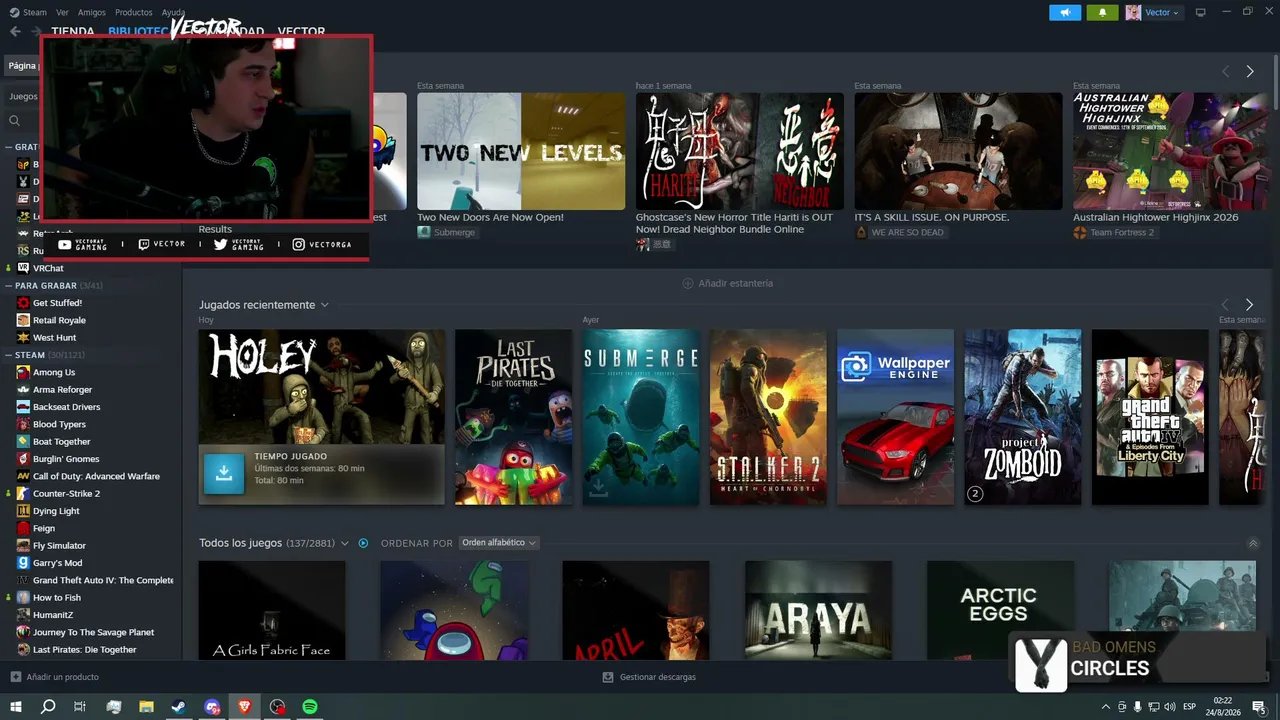The width and height of the screenshot is (1280, 720).
Task: Open the Brave browser taskbar icon
Action: pyautogui.click(x=245, y=707)
